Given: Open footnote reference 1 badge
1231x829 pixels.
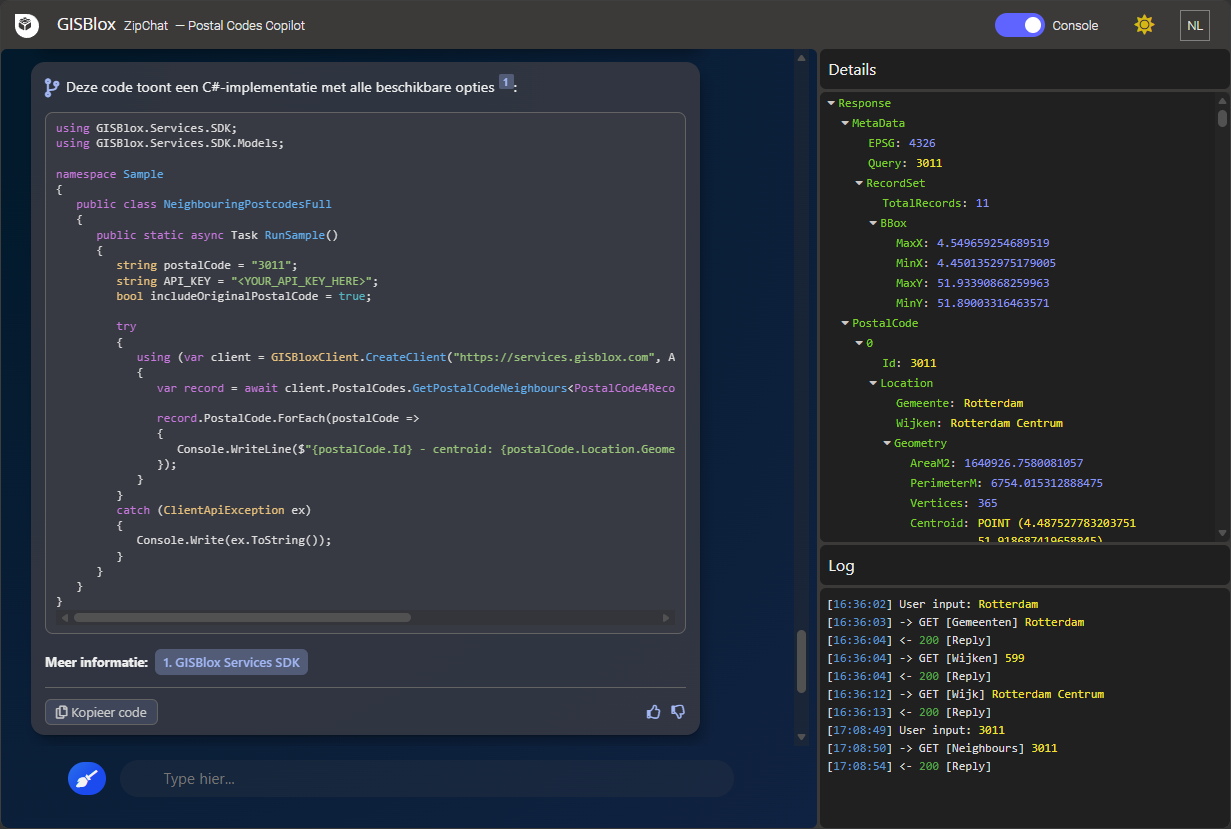Looking at the screenshot, I should click(x=506, y=82).
